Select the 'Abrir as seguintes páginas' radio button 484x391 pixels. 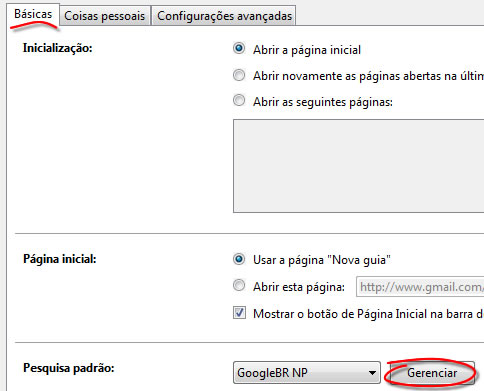point(239,100)
